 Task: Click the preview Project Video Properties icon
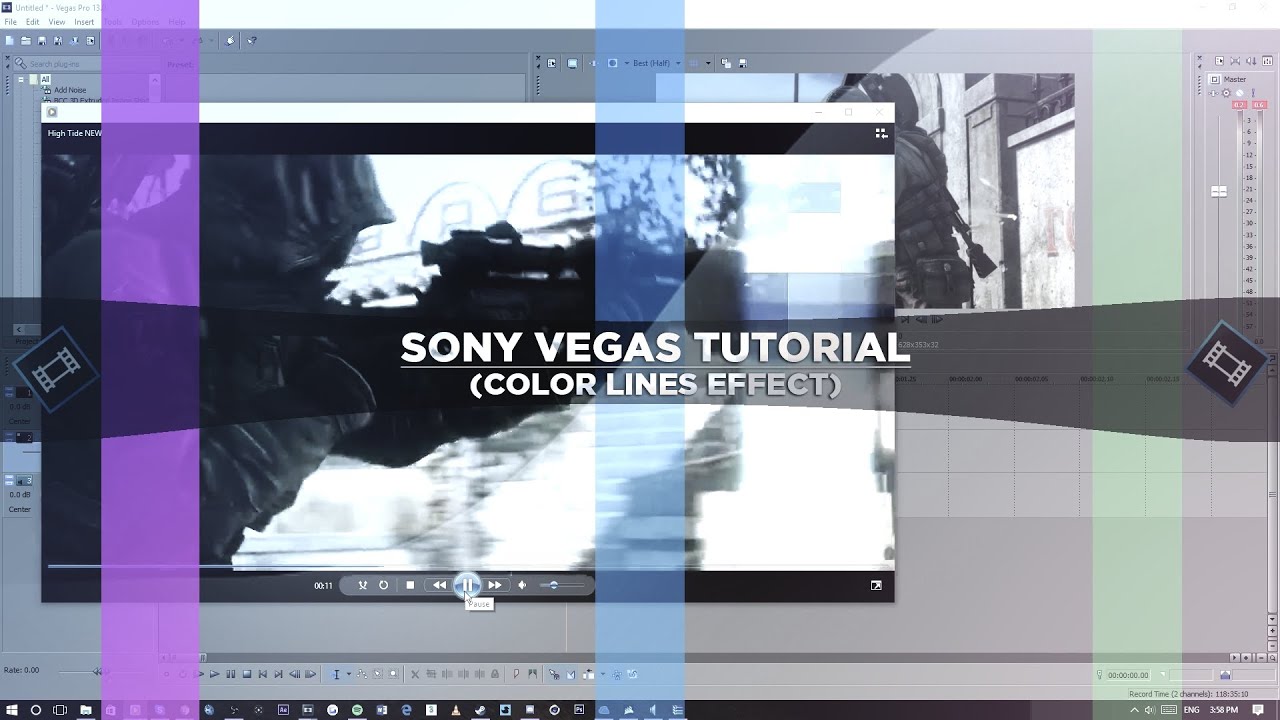coord(551,63)
